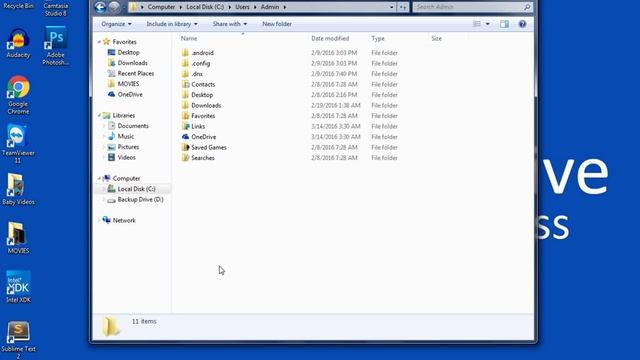Select Downloads under Favorites

pos(132,63)
